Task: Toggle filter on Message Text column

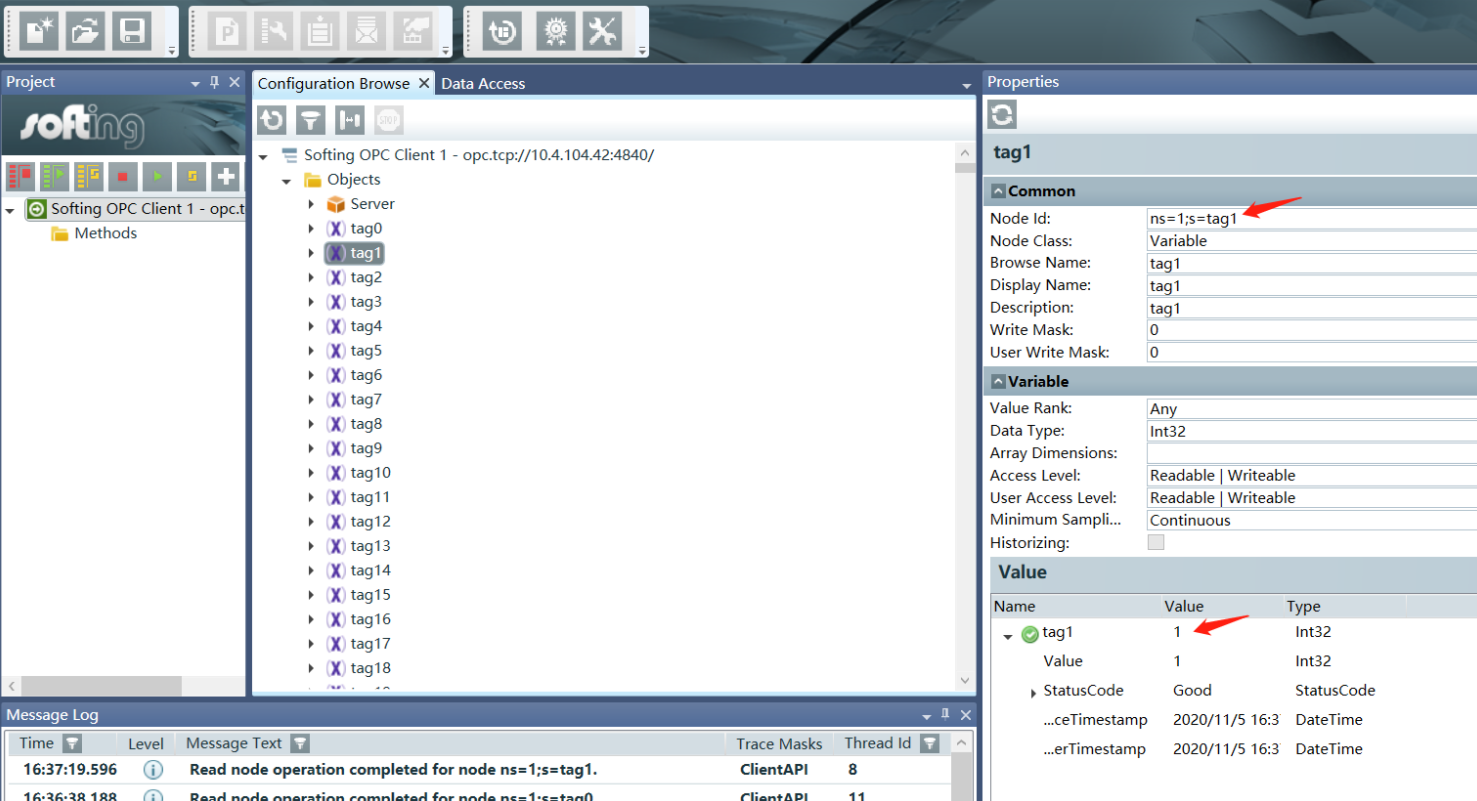Action: coord(299,743)
